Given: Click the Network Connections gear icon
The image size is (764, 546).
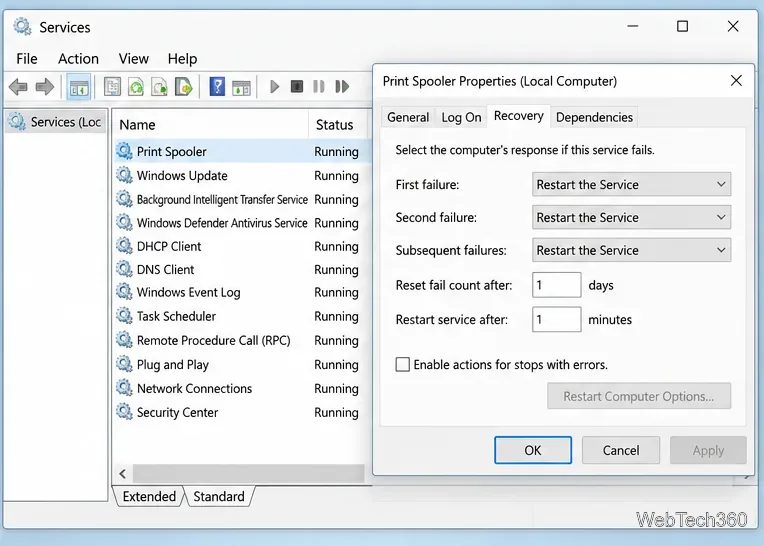Looking at the screenshot, I should pyautogui.click(x=124, y=388).
